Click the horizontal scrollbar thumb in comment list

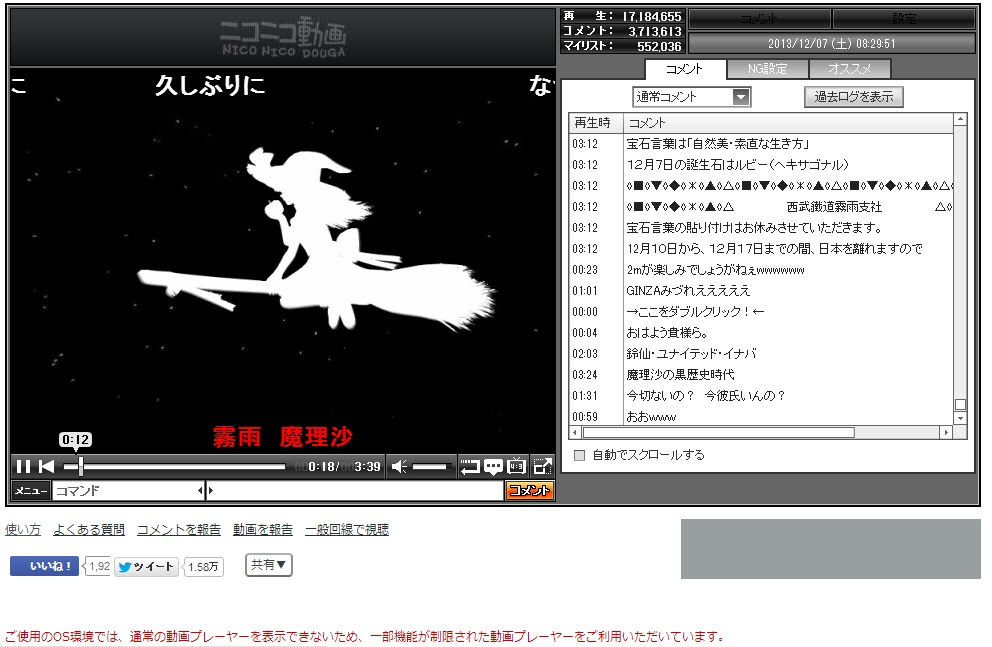click(719, 433)
